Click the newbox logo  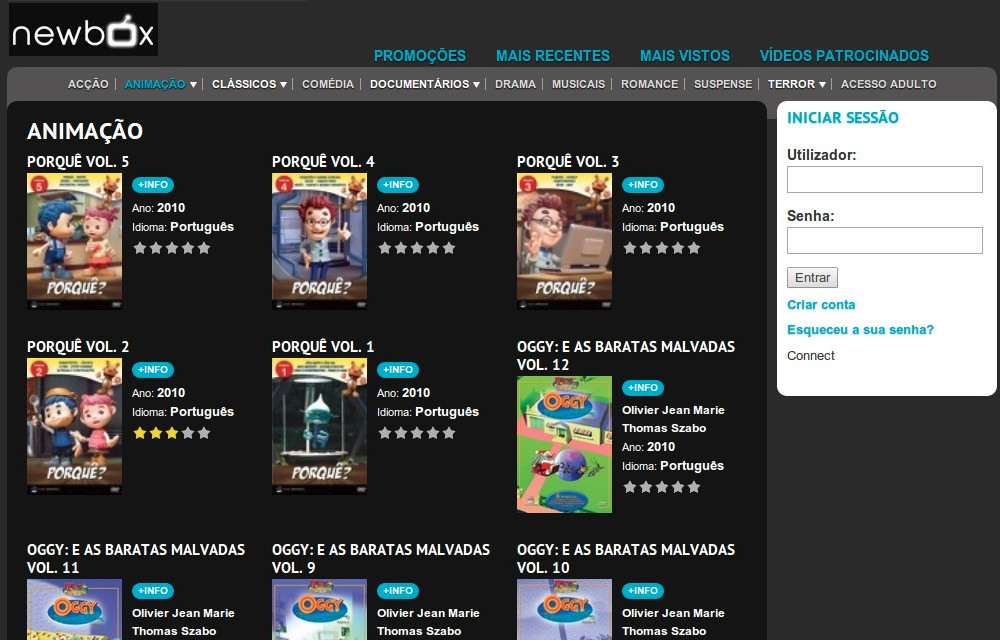[x=84, y=30]
